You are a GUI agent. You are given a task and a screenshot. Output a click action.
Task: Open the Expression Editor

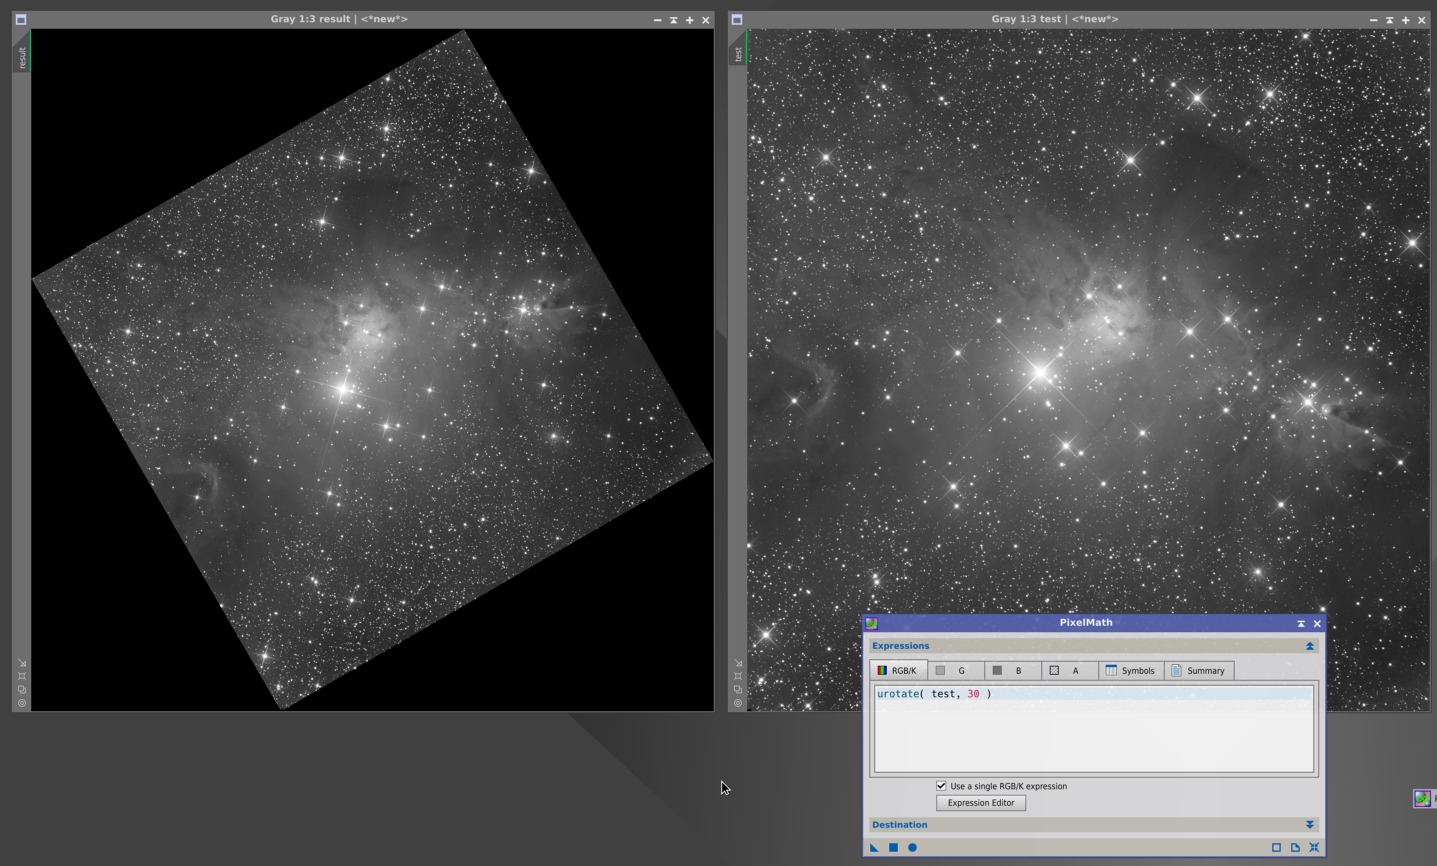pos(981,803)
